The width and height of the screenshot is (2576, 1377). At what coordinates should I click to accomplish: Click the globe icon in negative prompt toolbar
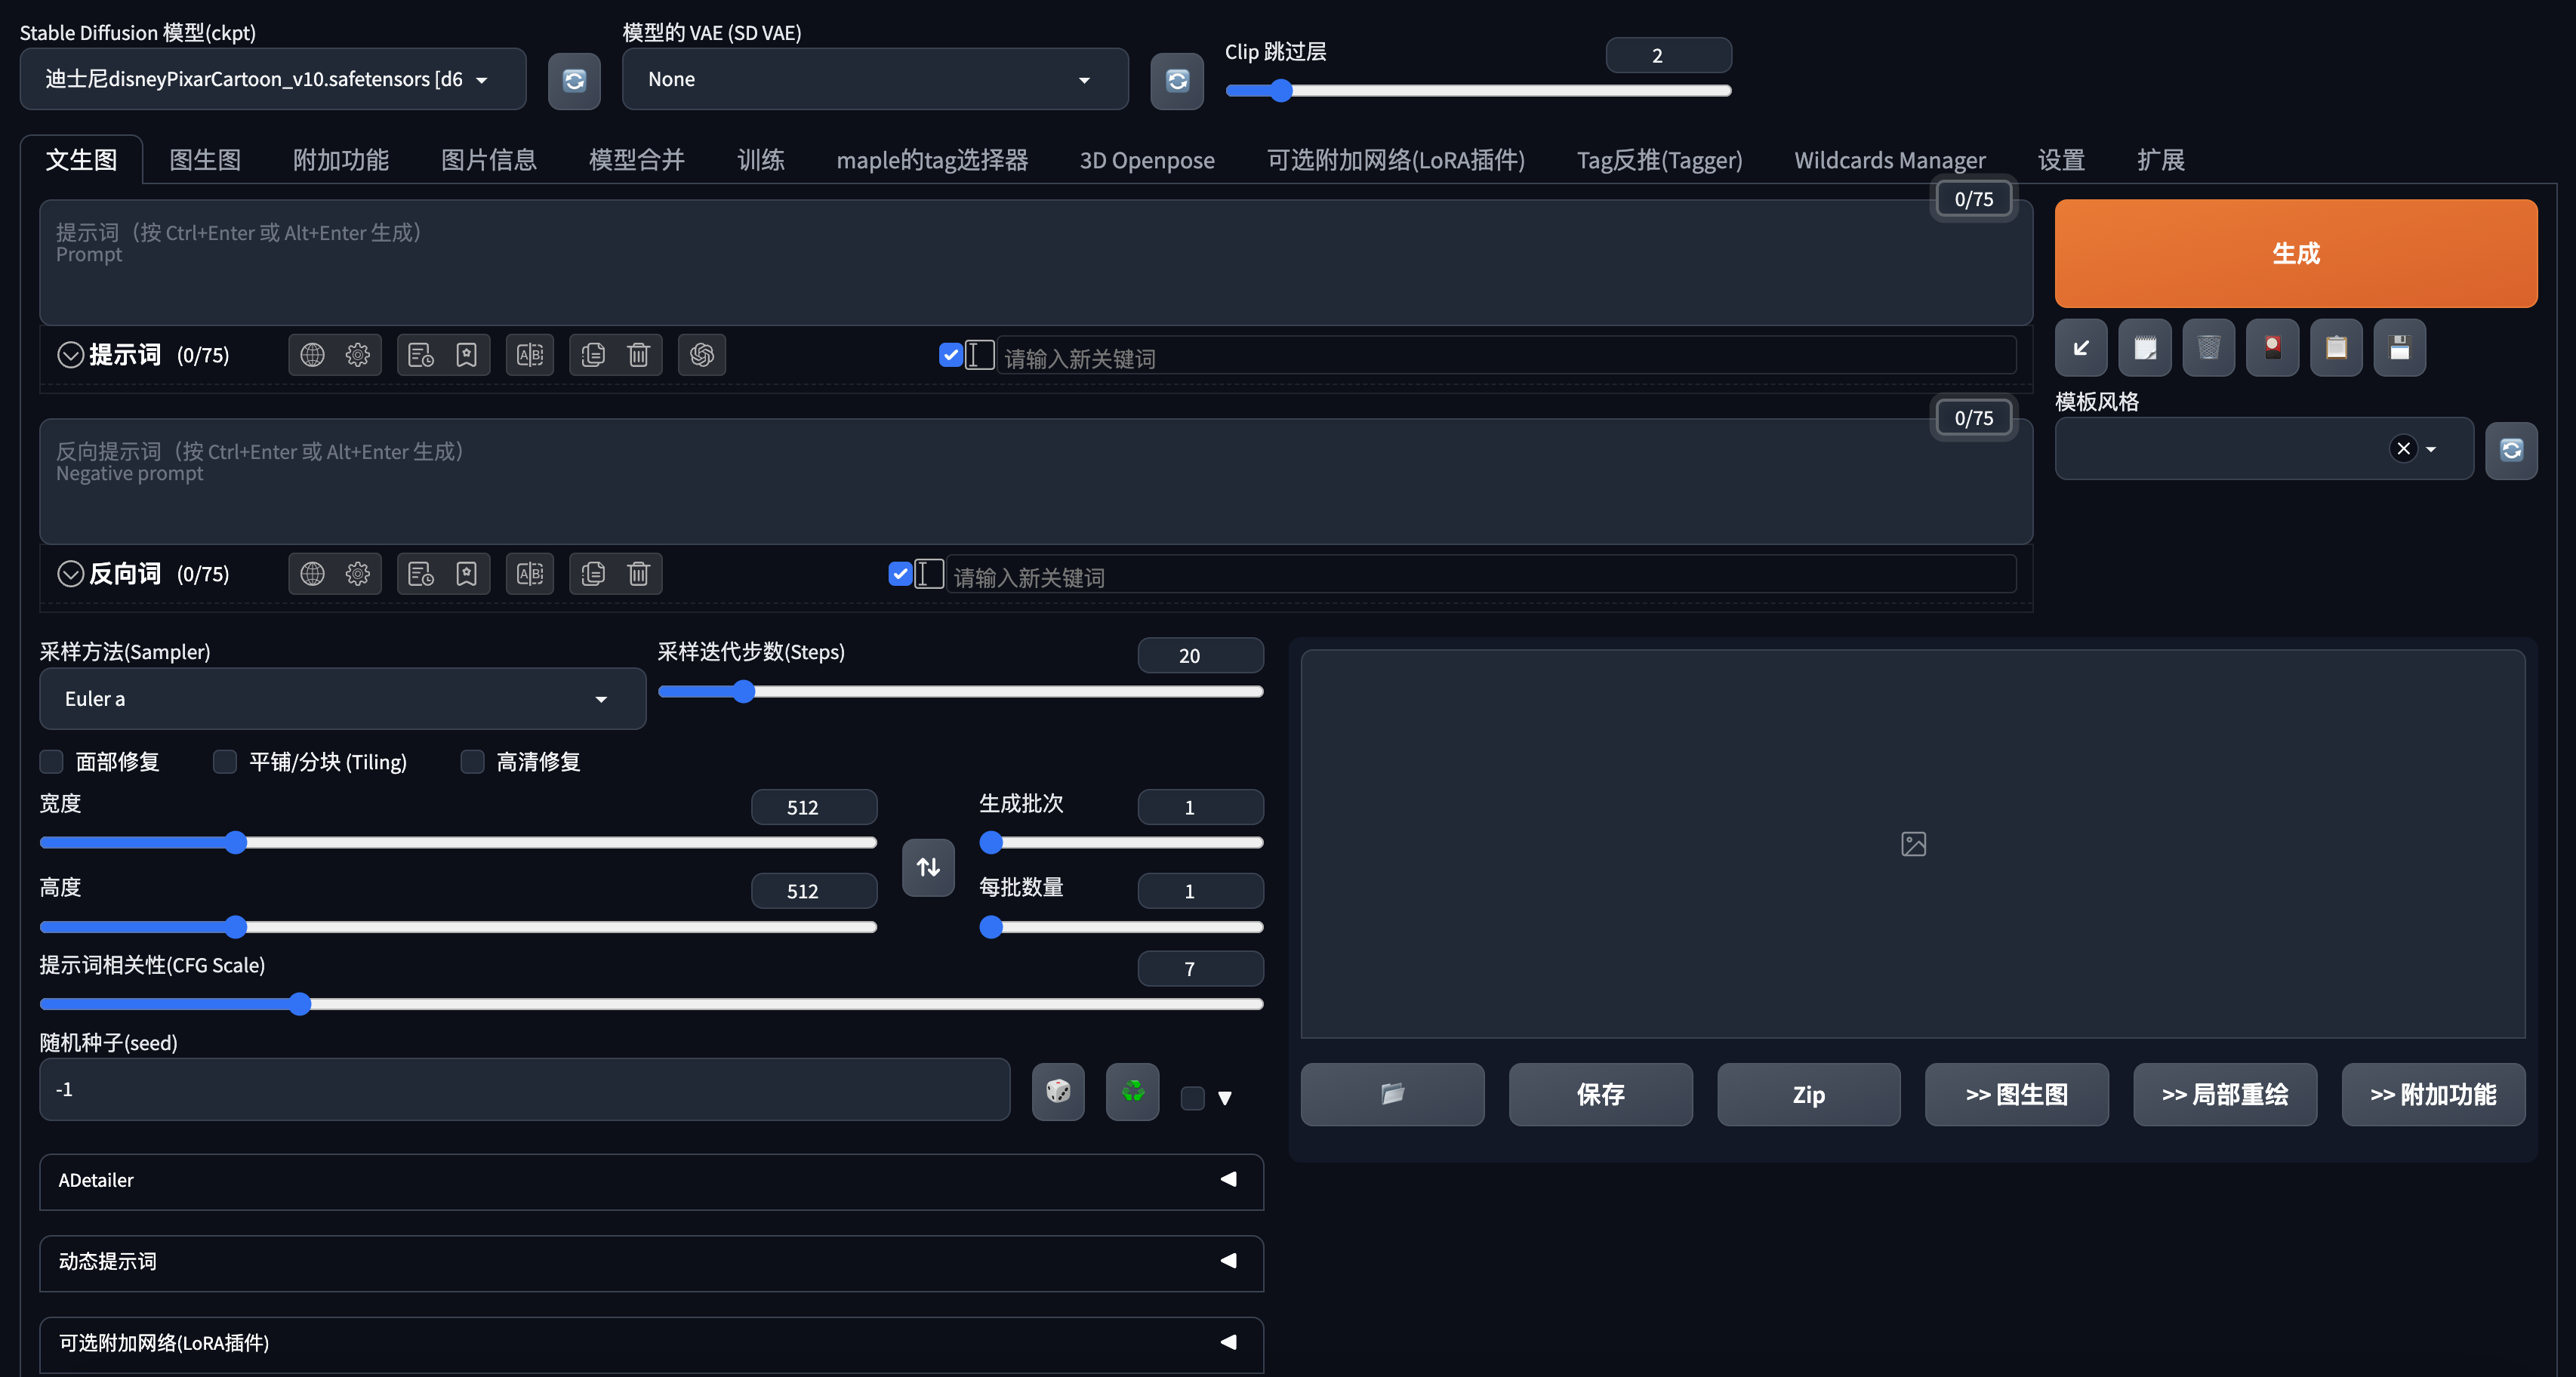click(312, 574)
